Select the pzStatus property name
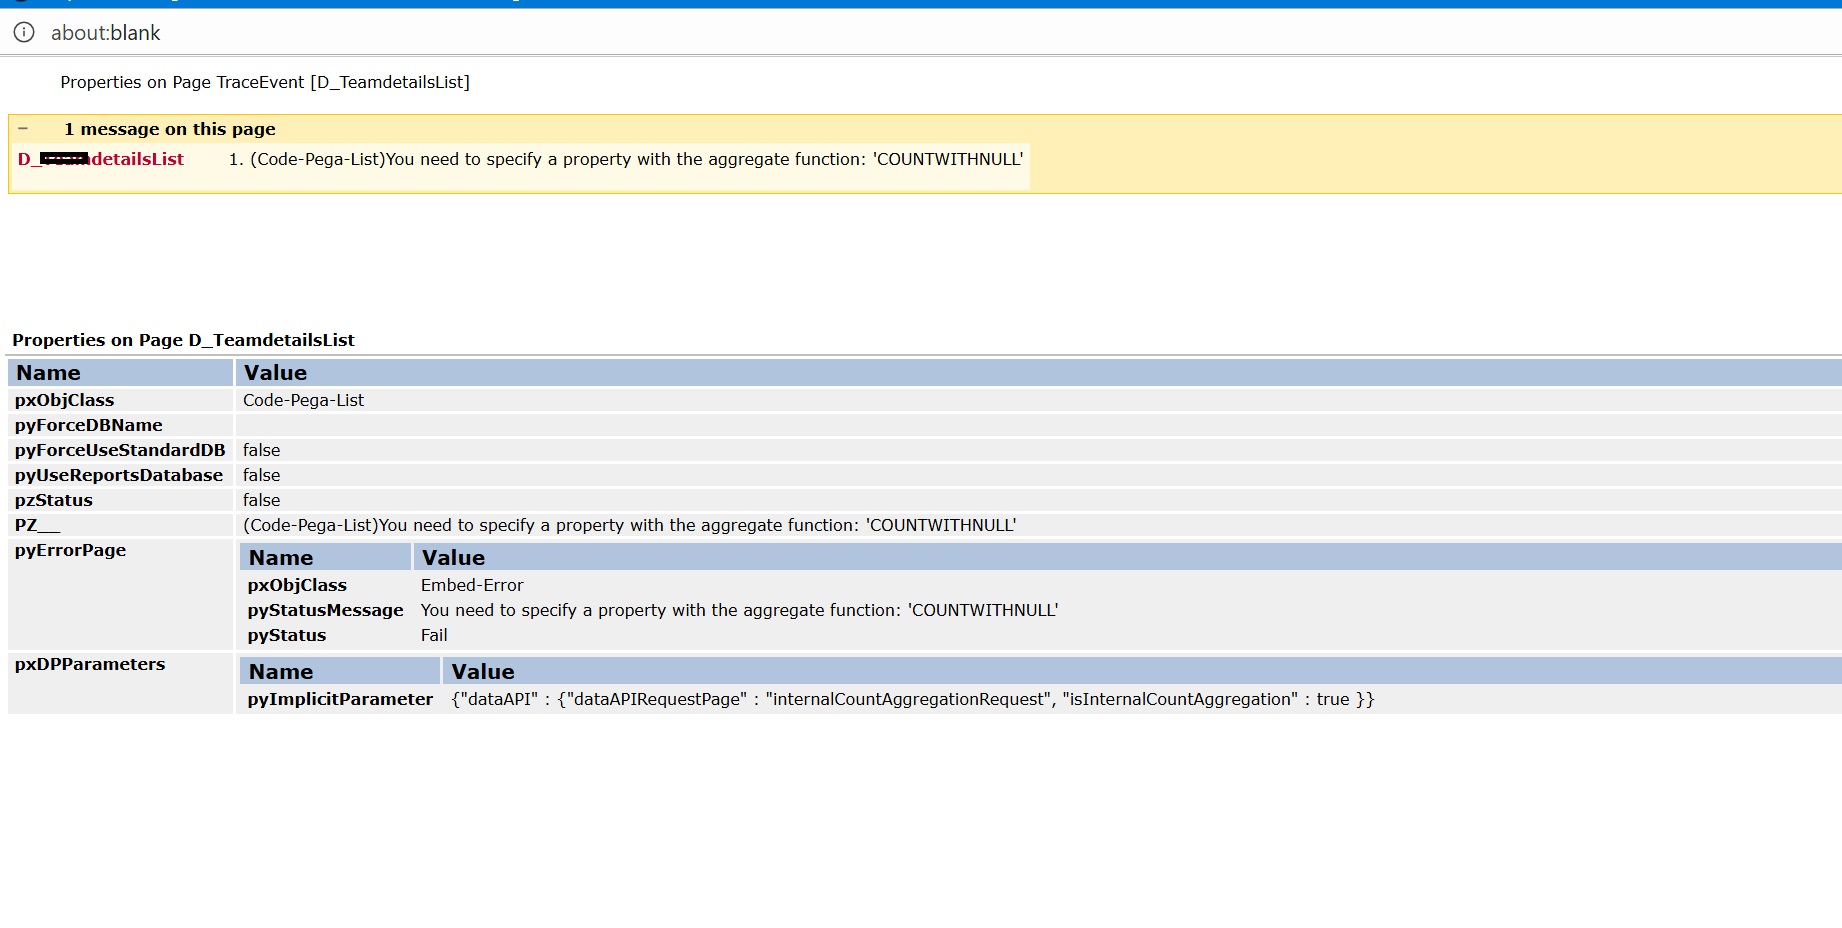The height and width of the screenshot is (928, 1842). (x=53, y=500)
